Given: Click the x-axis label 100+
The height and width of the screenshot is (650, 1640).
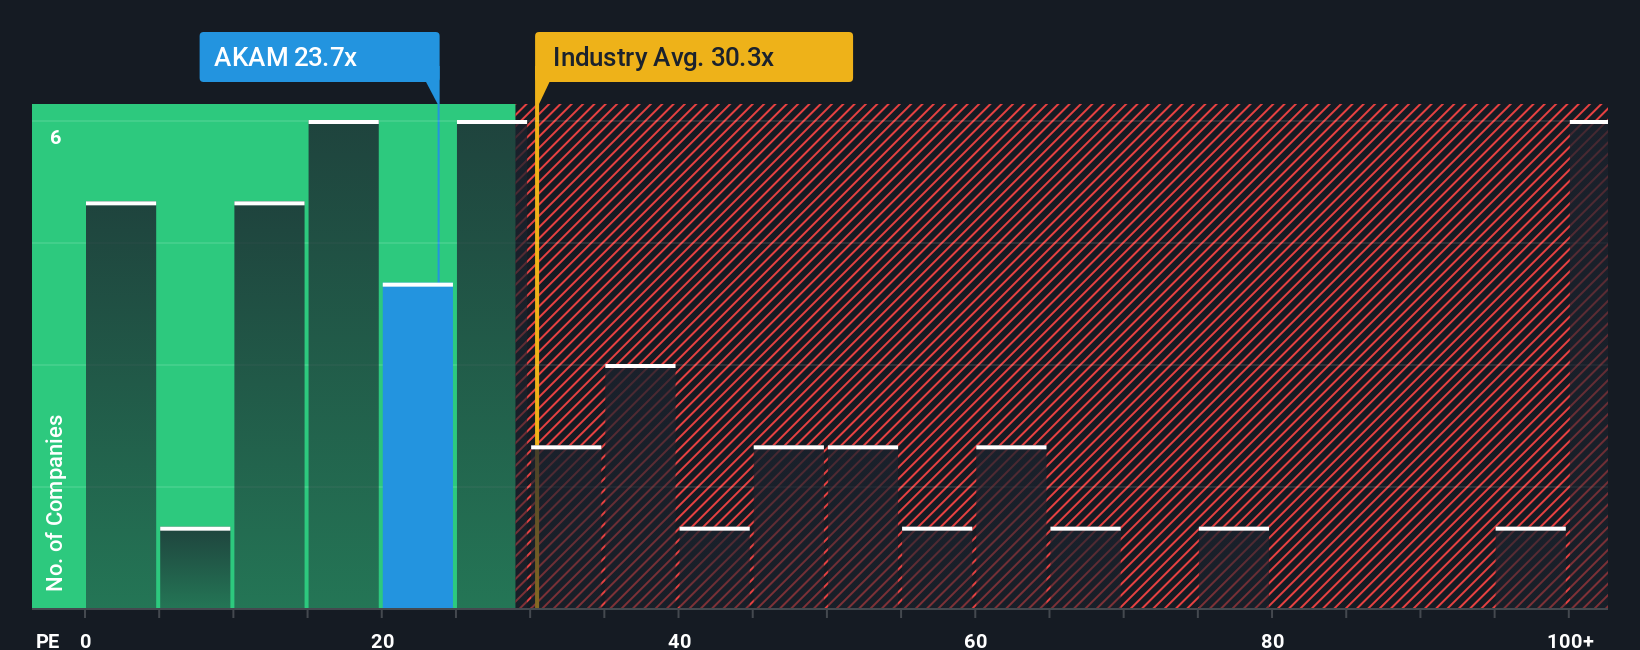Looking at the screenshot, I should pos(1570,640).
